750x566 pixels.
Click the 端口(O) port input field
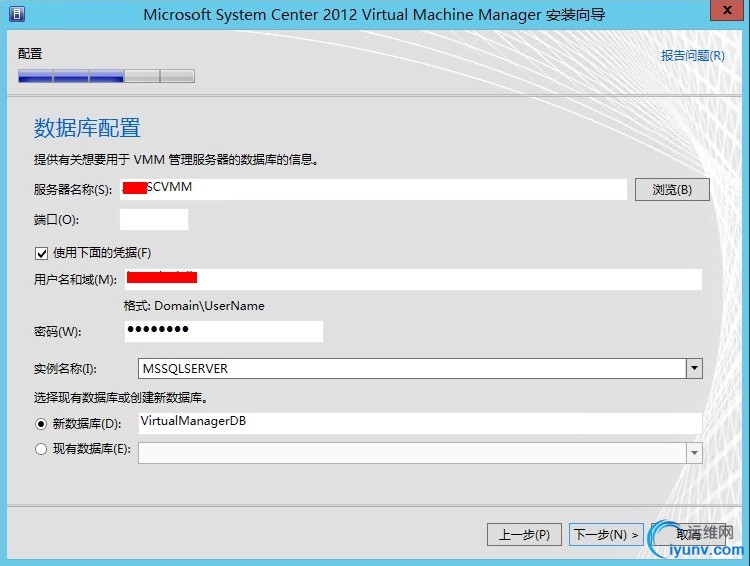click(x=154, y=220)
